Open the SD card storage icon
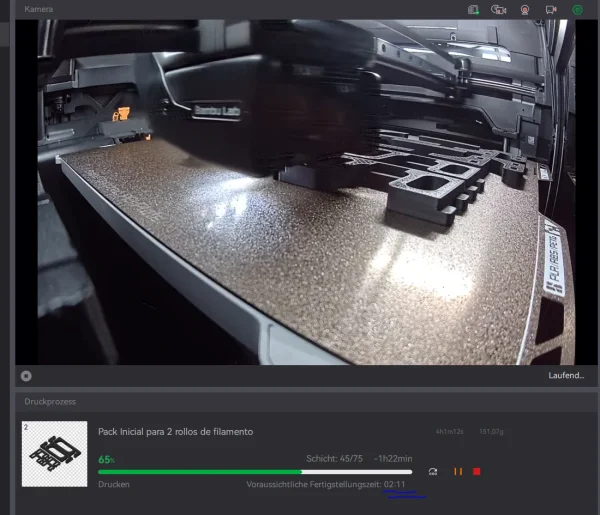600x515 pixels. (x=473, y=10)
